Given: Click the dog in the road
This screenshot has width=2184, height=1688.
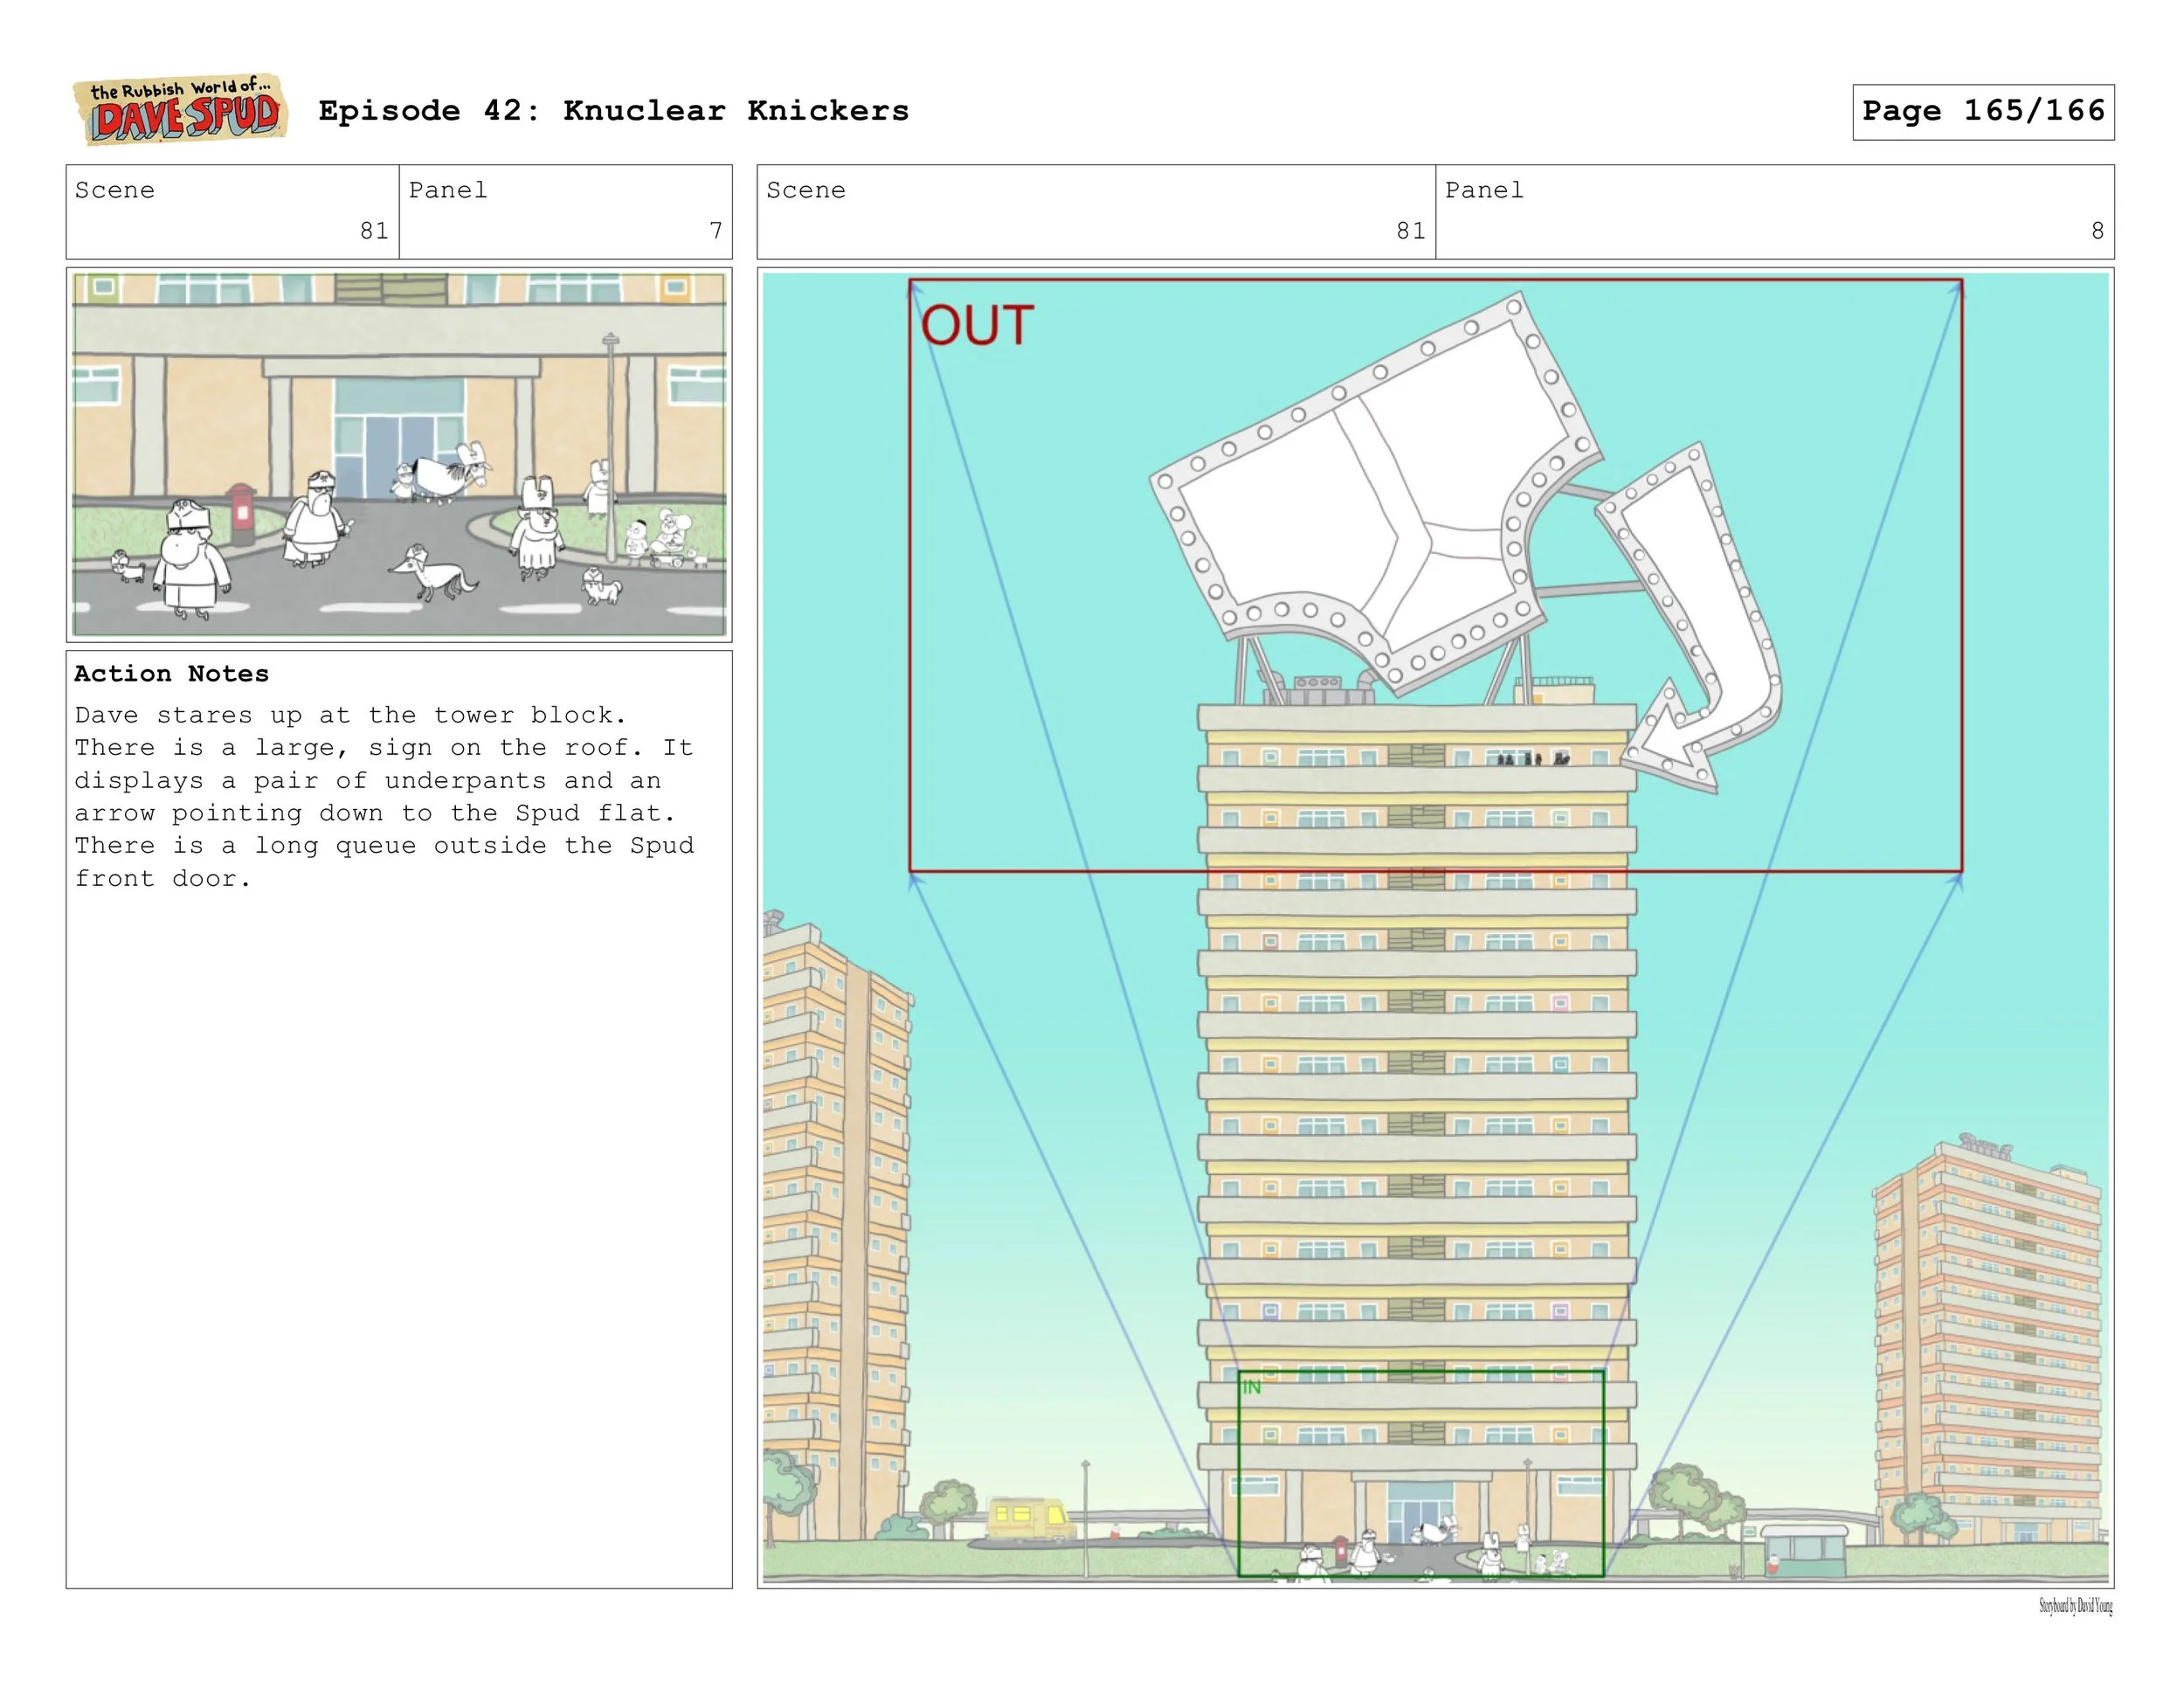Looking at the screenshot, I should point(437,576).
